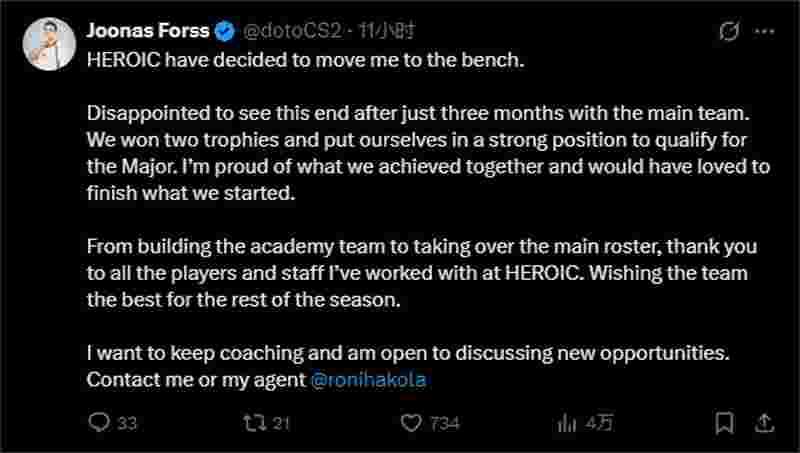Screen dimensions: 800x453
Task: Click the "HEROIC have decided" opening sentence
Action: coord(306,60)
